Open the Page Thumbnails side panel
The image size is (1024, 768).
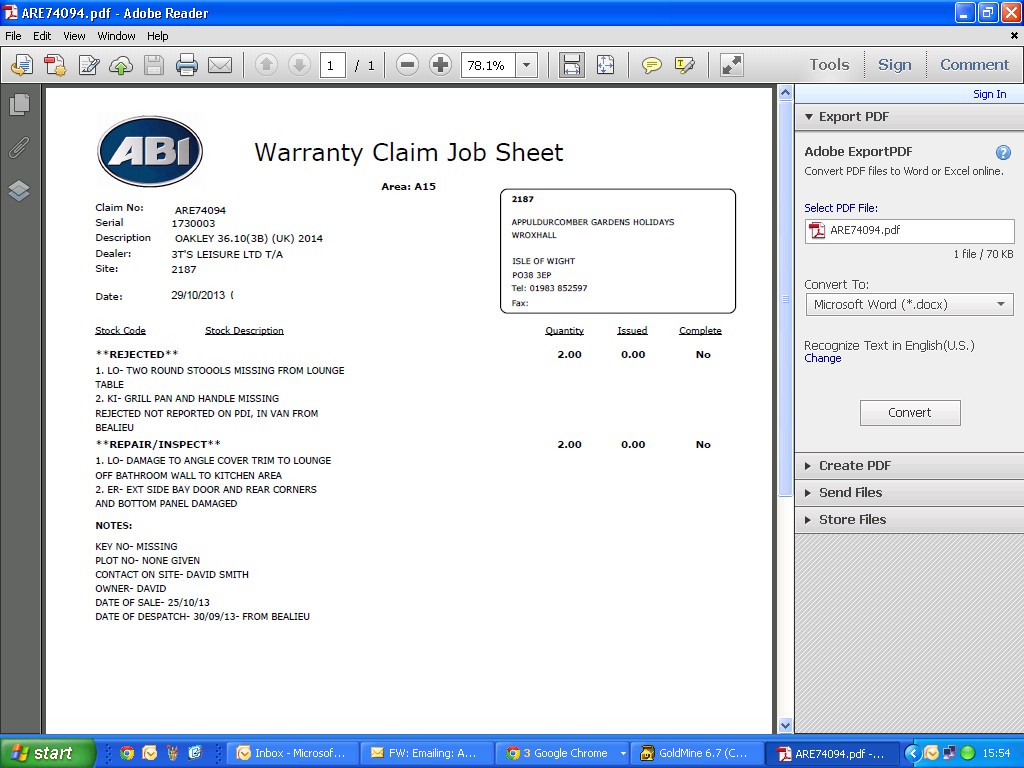click(x=19, y=104)
